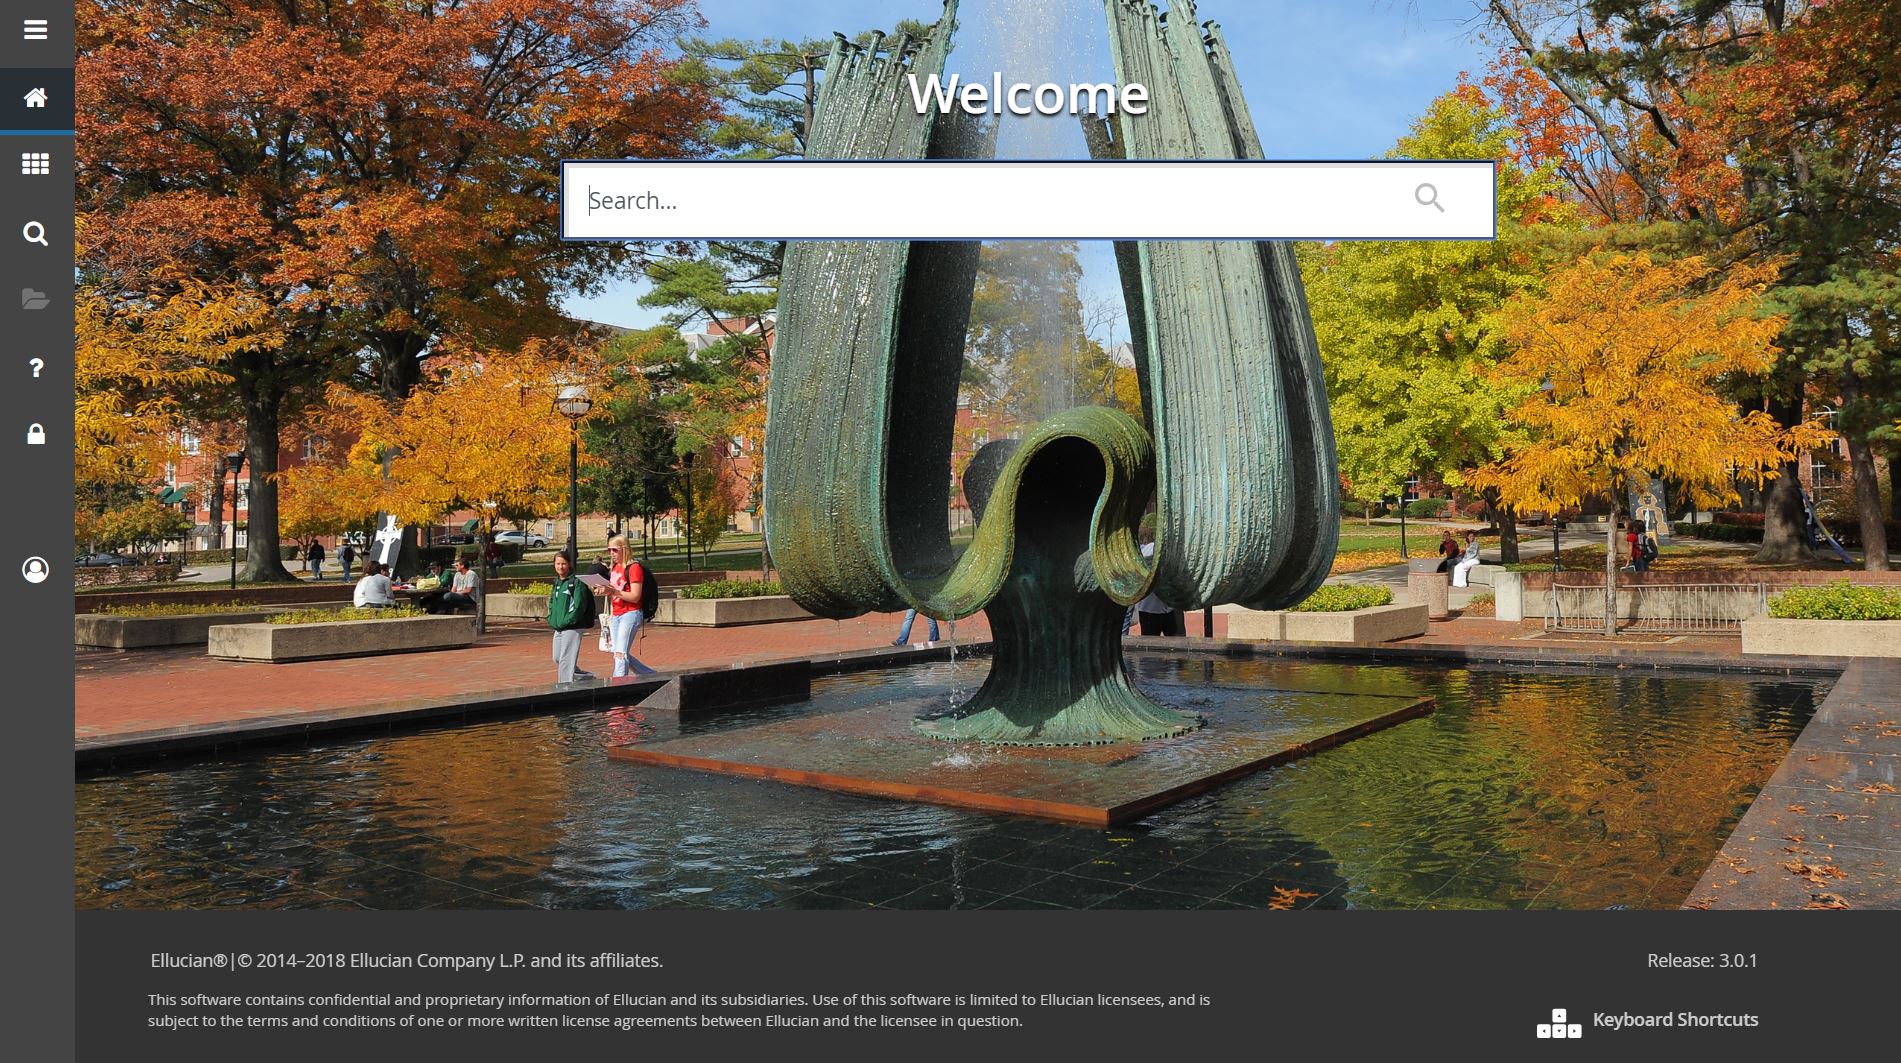Screen dimensions: 1901x1063
Task: Open the Applications grid icon
Action: point(36,164)
